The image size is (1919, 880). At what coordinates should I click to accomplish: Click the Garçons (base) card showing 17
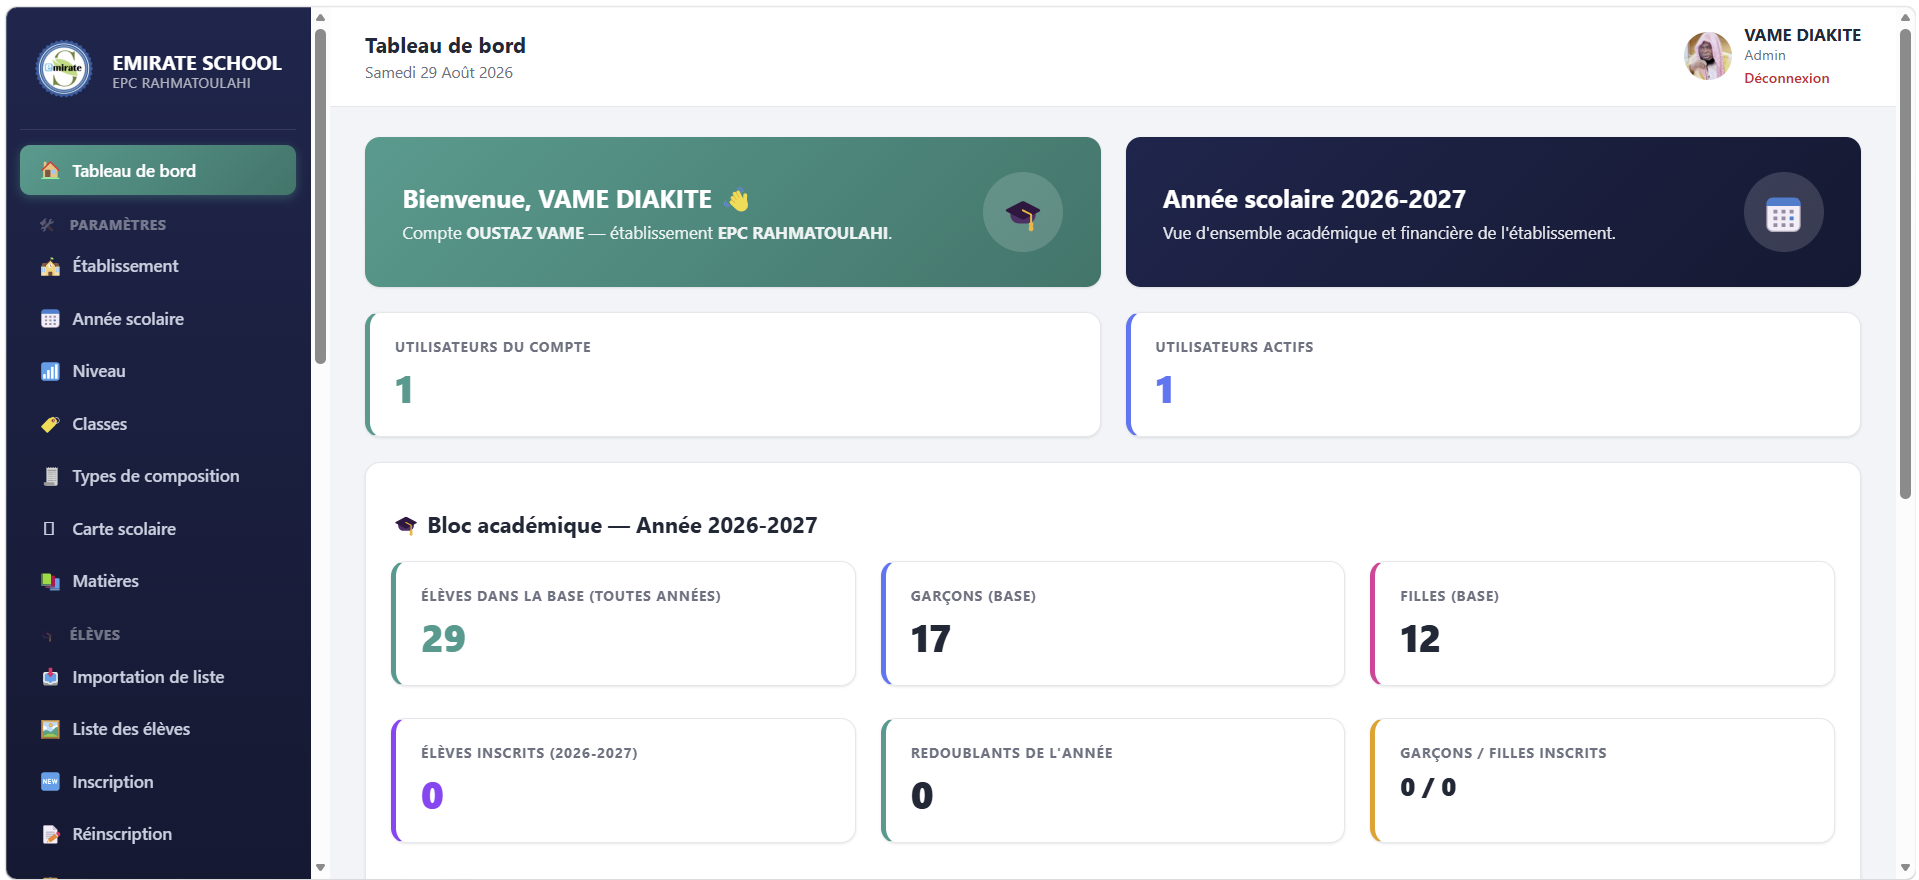pos(1113,624)
